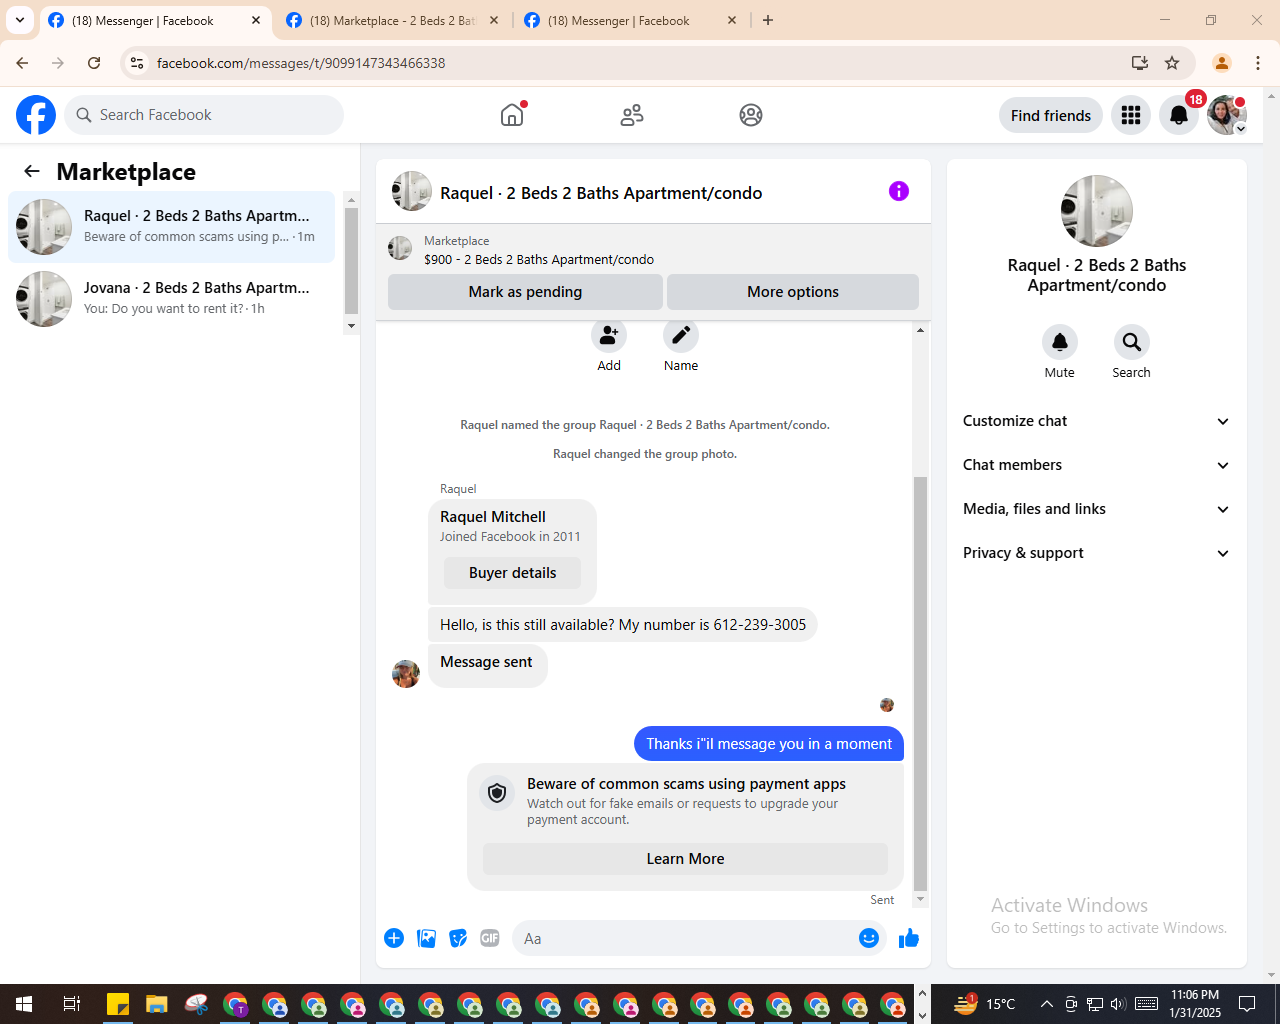Screen dimensions: 1280x1024
Task: Reload the page in Chrome
Action: [x=94, y=63]
